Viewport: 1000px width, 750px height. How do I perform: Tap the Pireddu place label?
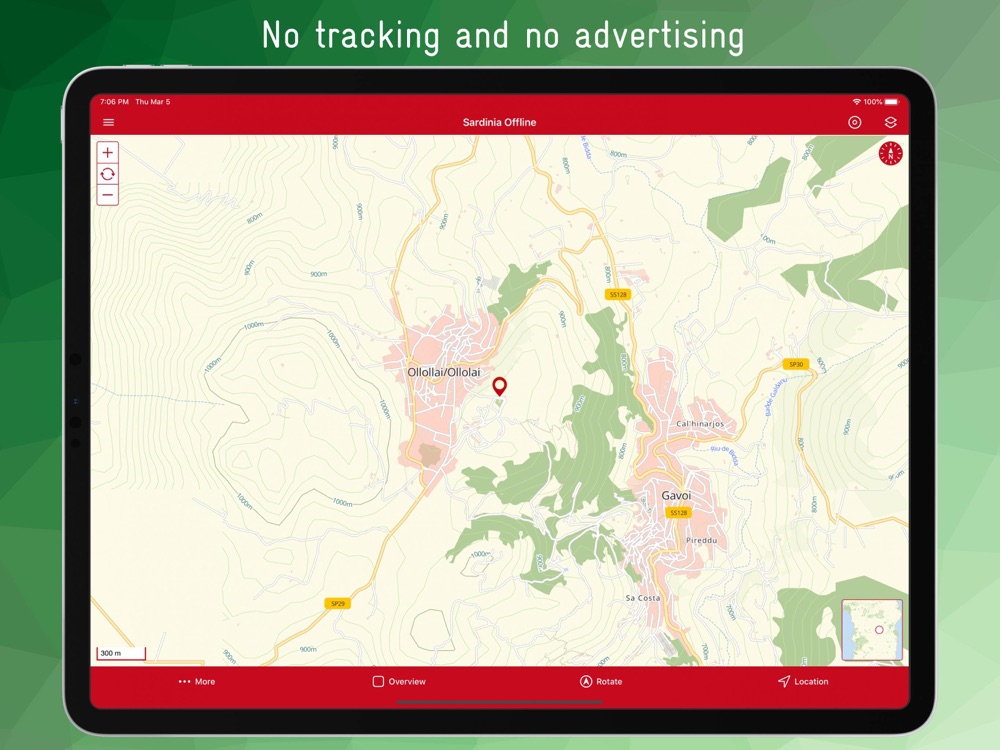point(702,540)
